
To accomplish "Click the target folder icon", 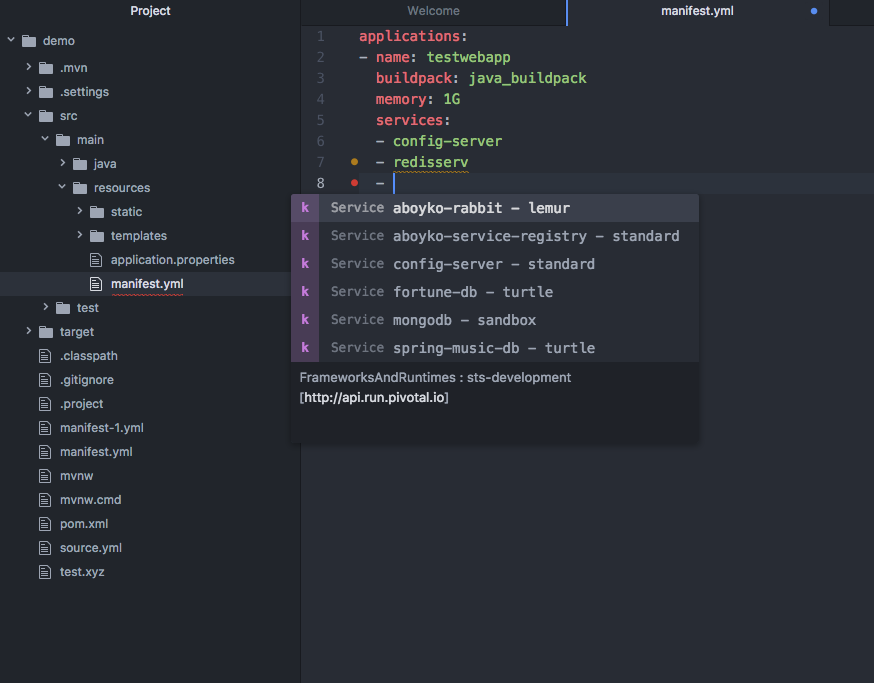I will click(x=46, y=332).
